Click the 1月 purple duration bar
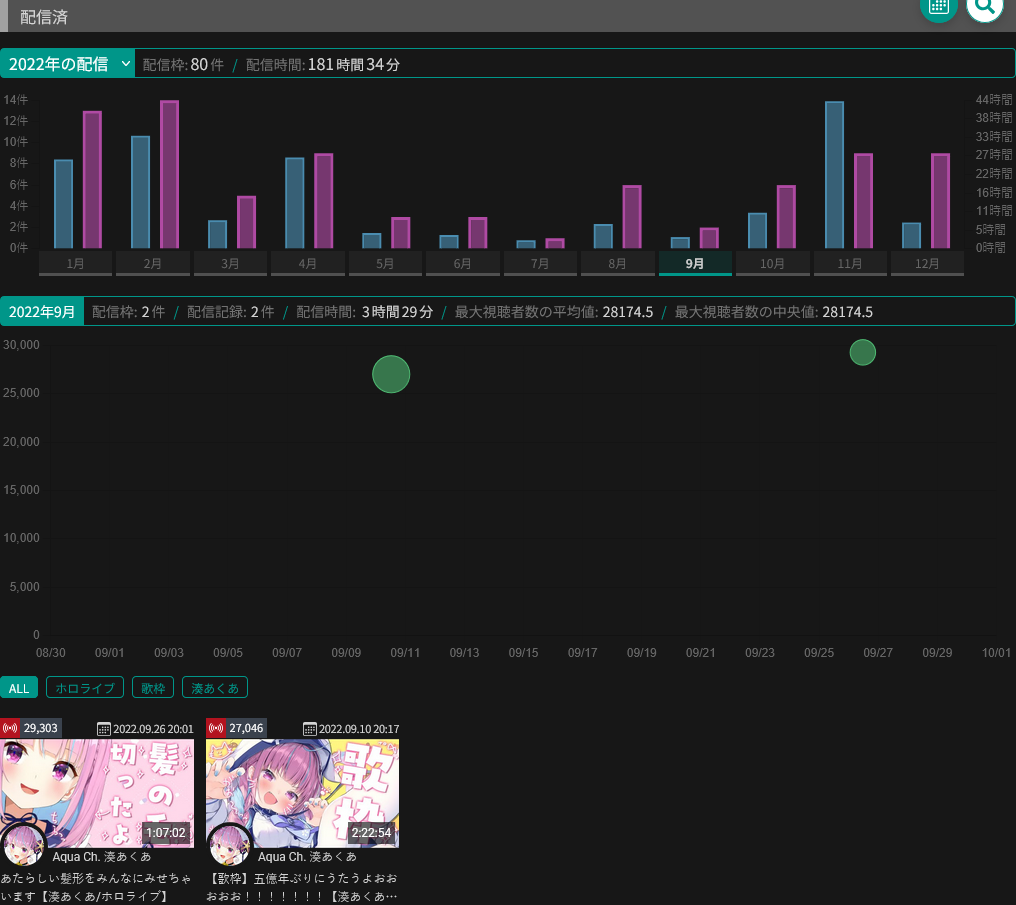The image size is (1016, 905). pos(92,180)
